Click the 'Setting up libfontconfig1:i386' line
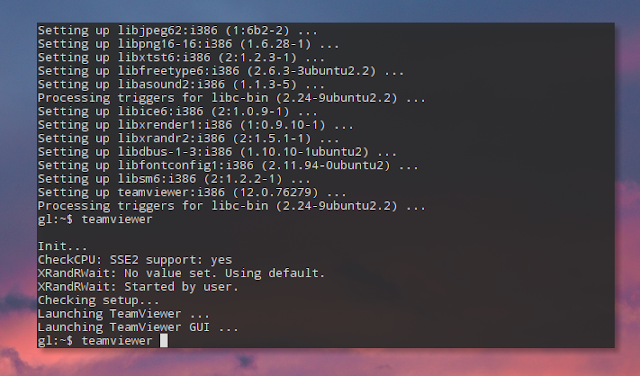This screenshot has width=640, height=376. (x=228, y=165)
